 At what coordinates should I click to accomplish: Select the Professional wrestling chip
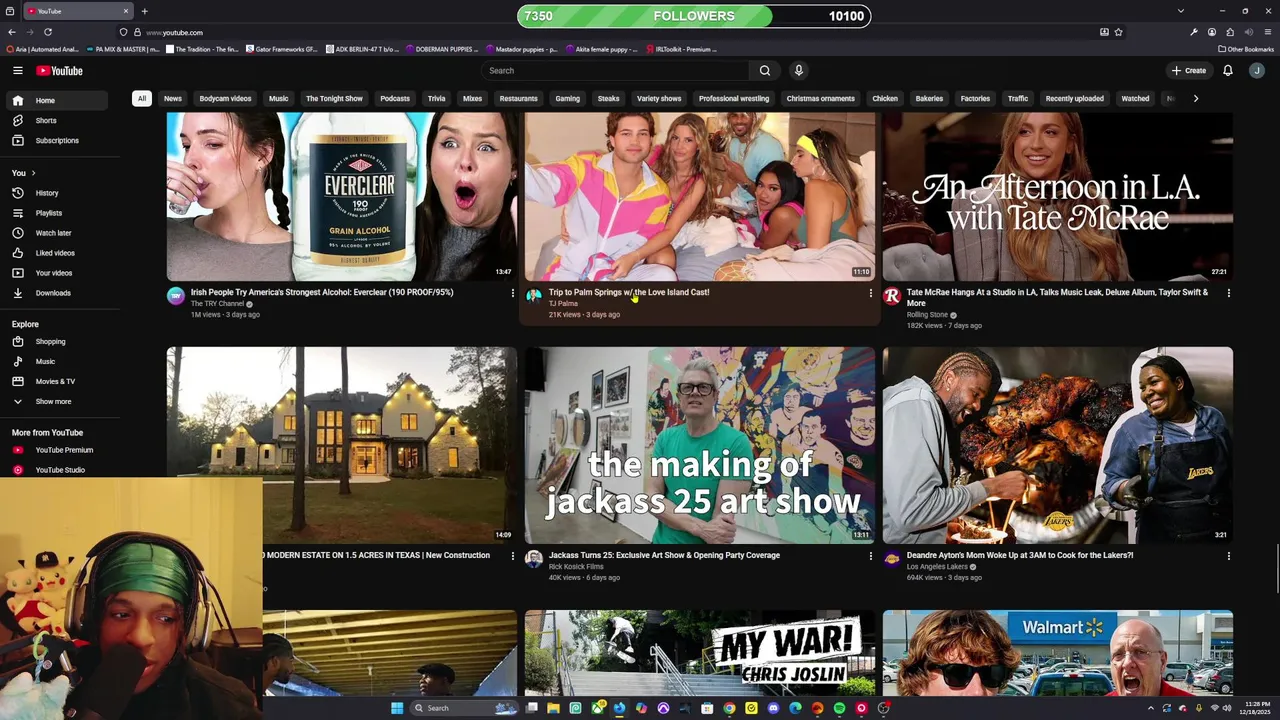click(734, 98)
